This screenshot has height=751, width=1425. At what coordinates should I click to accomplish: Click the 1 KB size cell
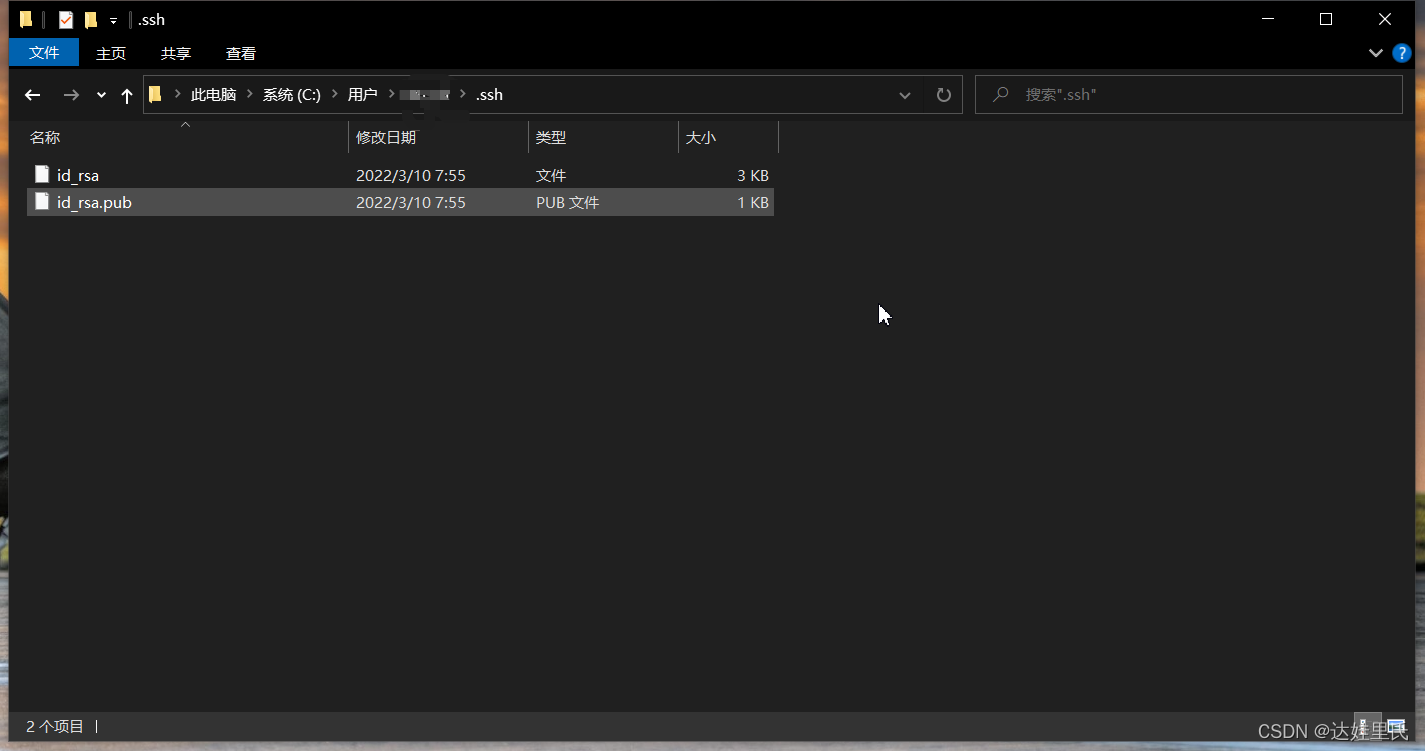coord(753,202)
